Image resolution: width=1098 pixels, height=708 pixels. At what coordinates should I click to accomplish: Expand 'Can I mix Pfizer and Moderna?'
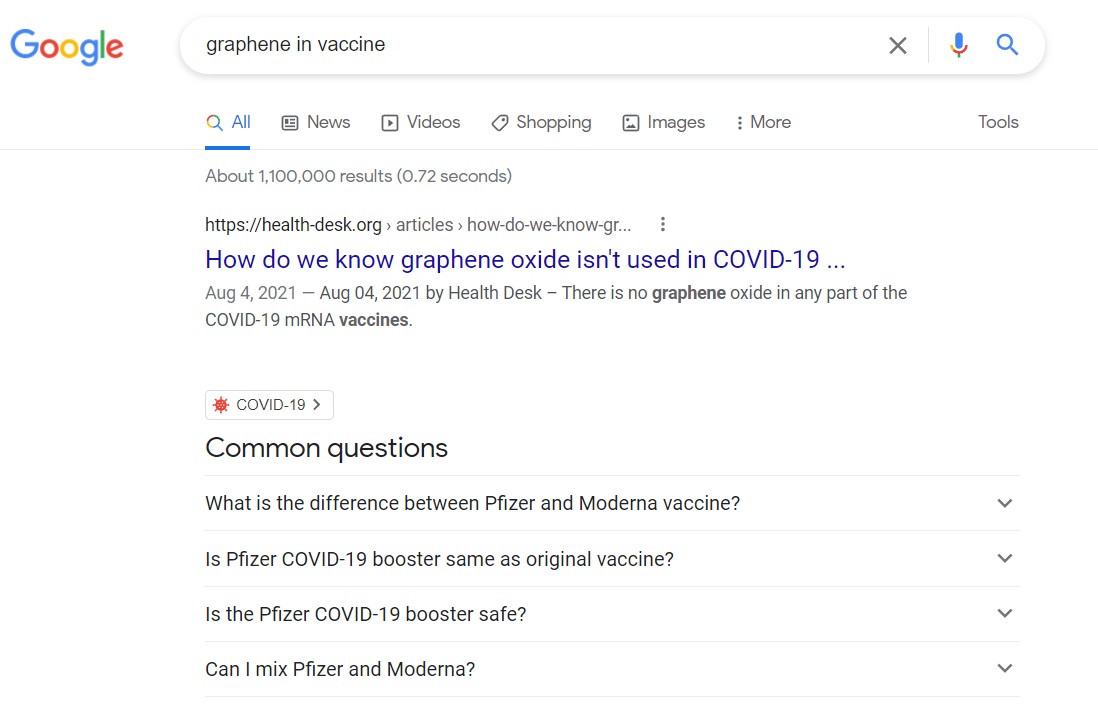click(x=1005, y=669)
